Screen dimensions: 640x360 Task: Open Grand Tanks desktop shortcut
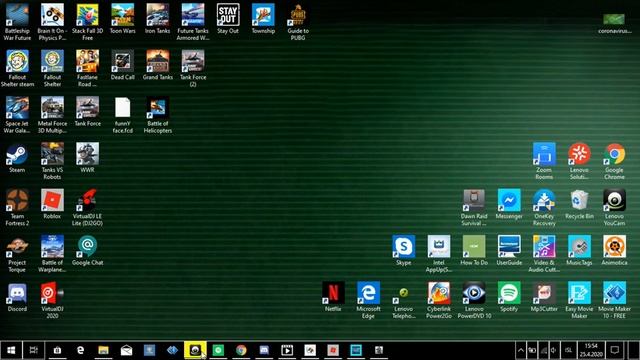(158, 65)
